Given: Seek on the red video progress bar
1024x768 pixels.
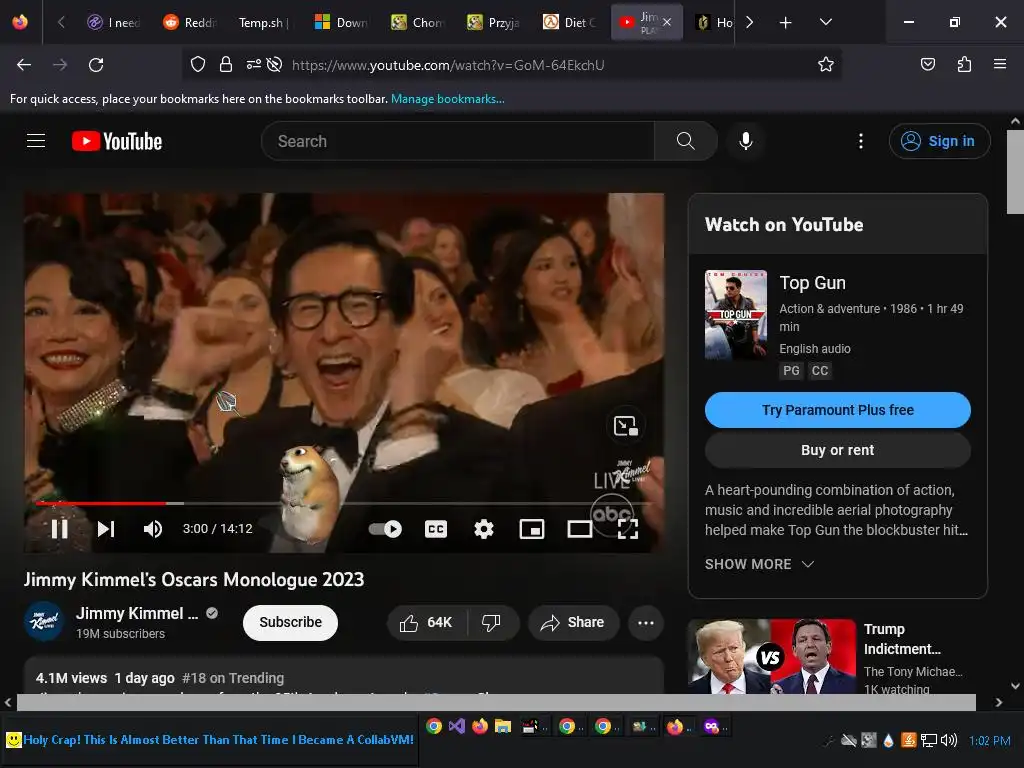Looking at the screenshot, I should click(101, 503).
